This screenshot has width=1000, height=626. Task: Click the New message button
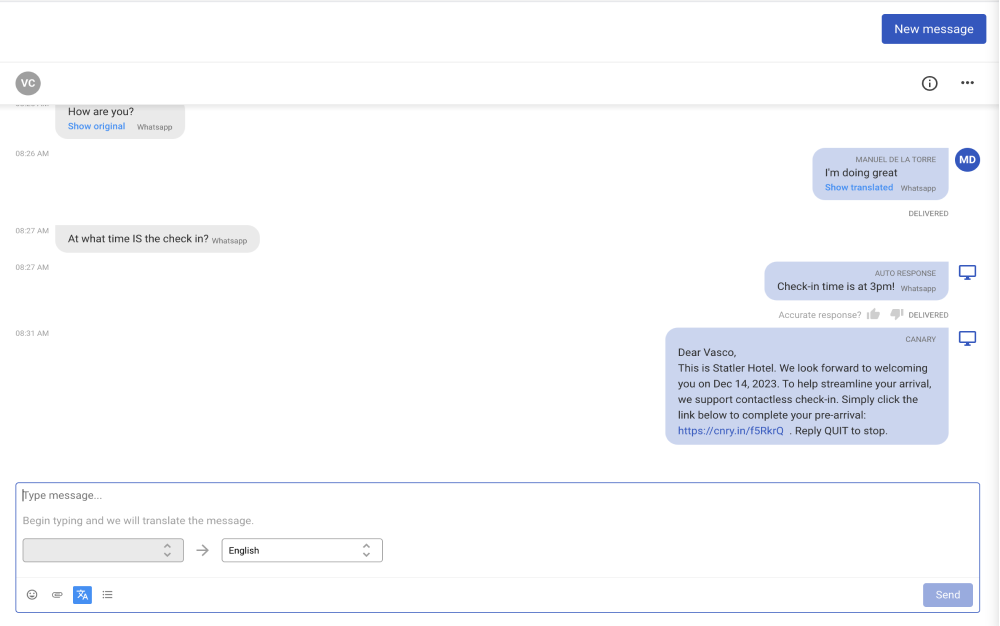(x=933, y=29)
